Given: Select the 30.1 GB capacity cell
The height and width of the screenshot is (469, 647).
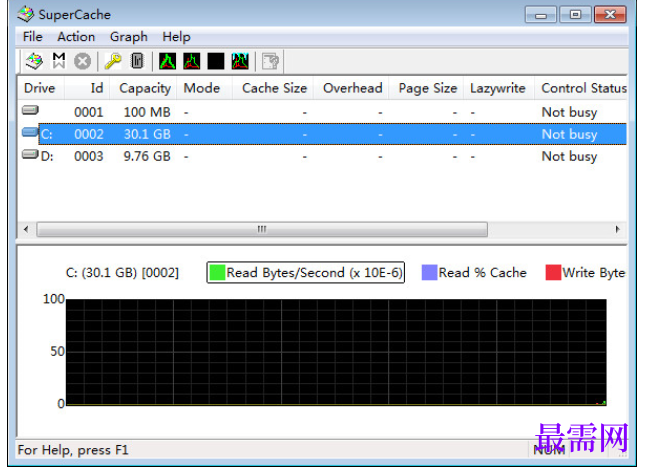Looking at the screenshot, I should point(147,134).
